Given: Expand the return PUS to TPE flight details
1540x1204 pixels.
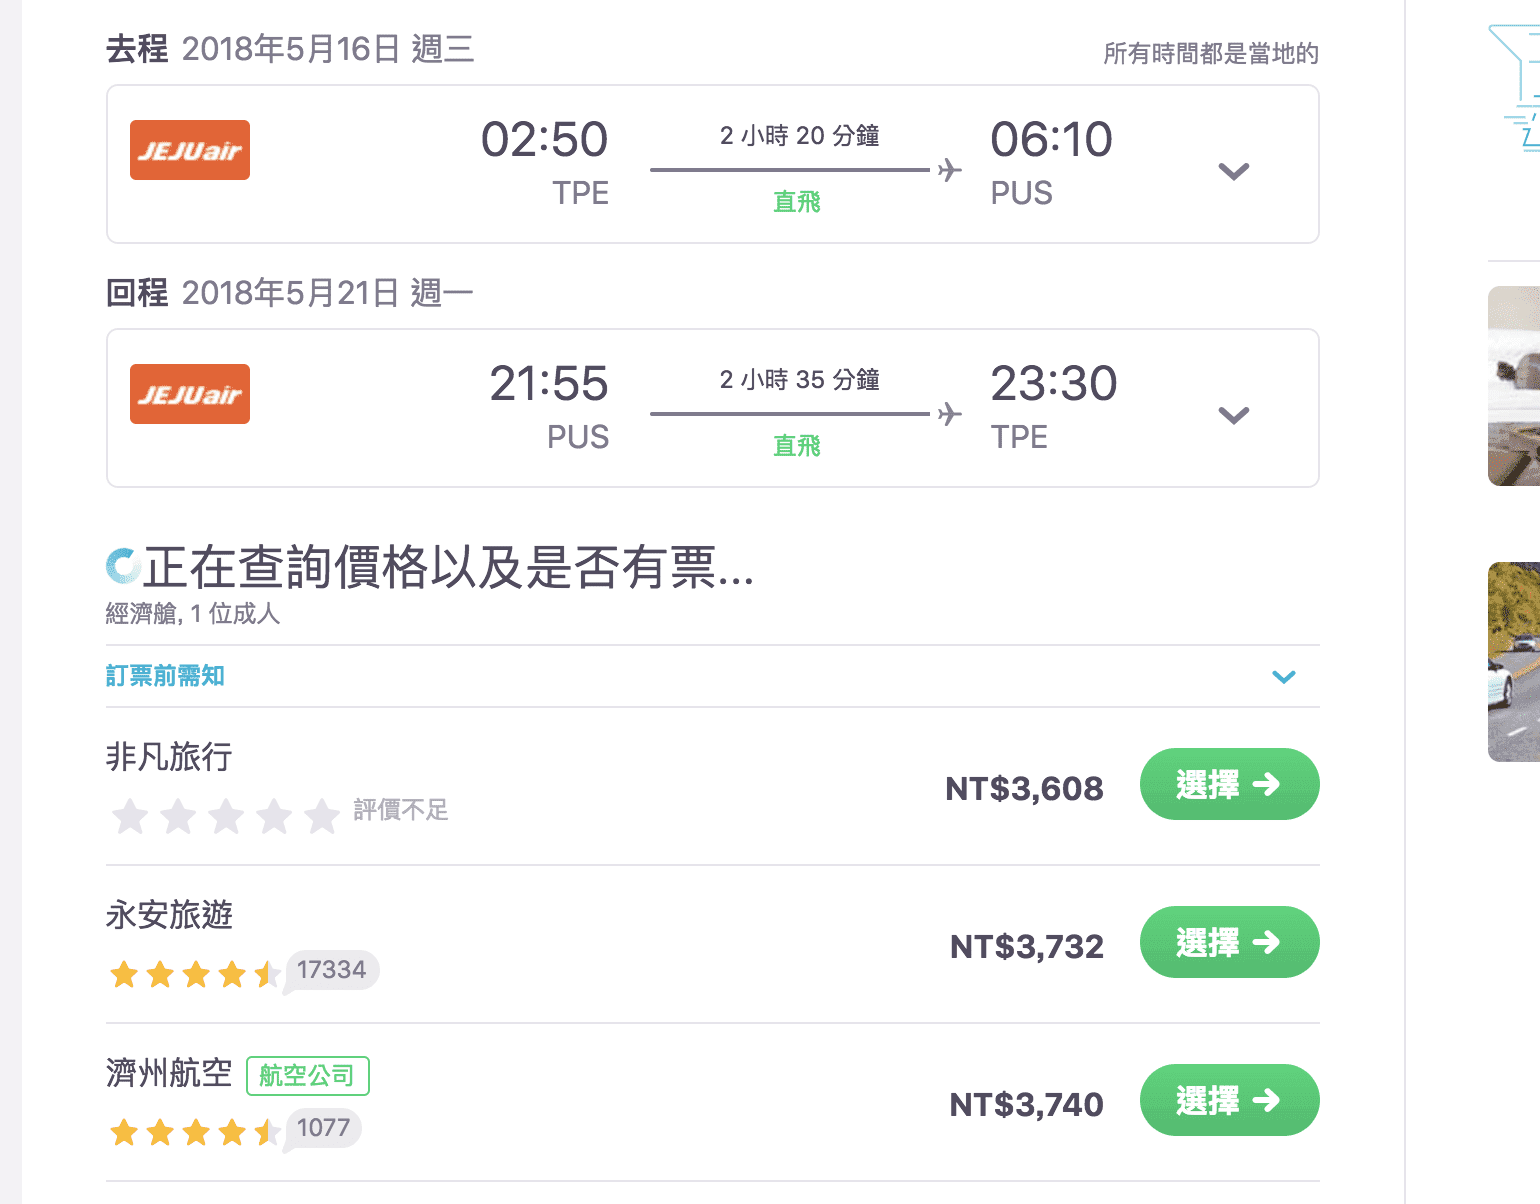Looking at the screenshot, I should coord(1234,415).
